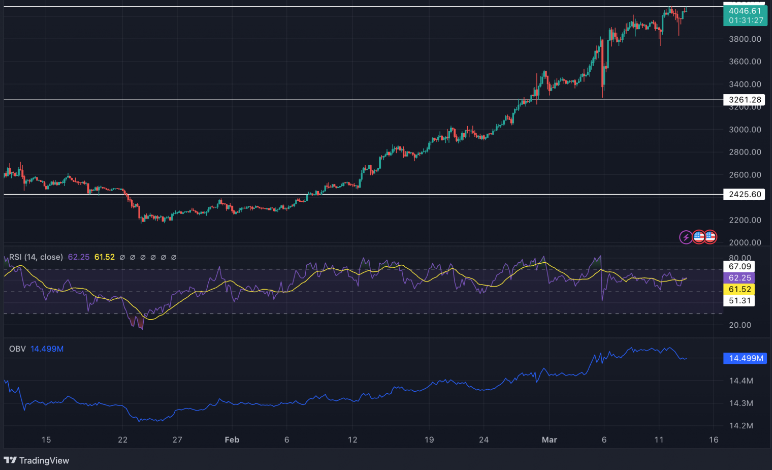Screen dimensions: 772x470
Task: Click the 3400.00 price scale label
Action: pyautogui.click(x=745, y=84)
